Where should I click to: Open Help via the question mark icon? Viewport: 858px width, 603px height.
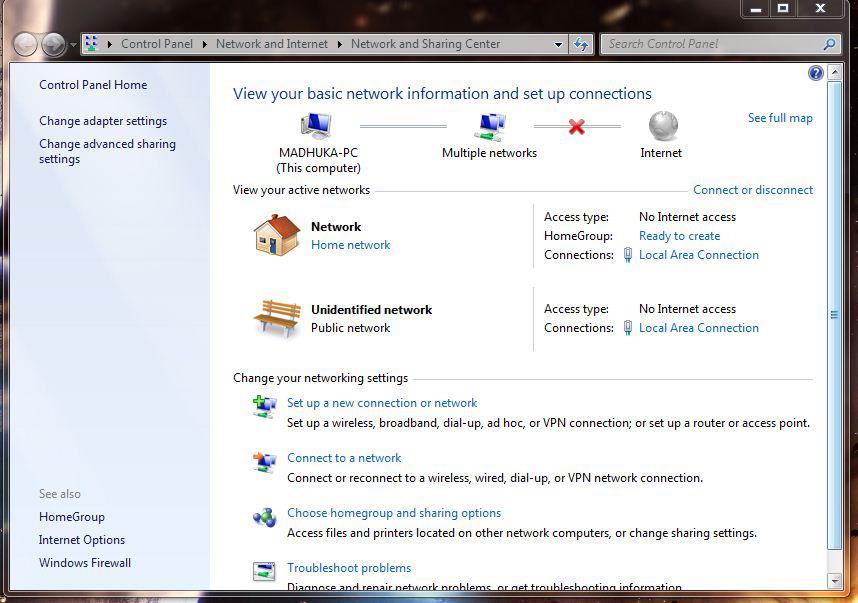click(x=815, y=72)
